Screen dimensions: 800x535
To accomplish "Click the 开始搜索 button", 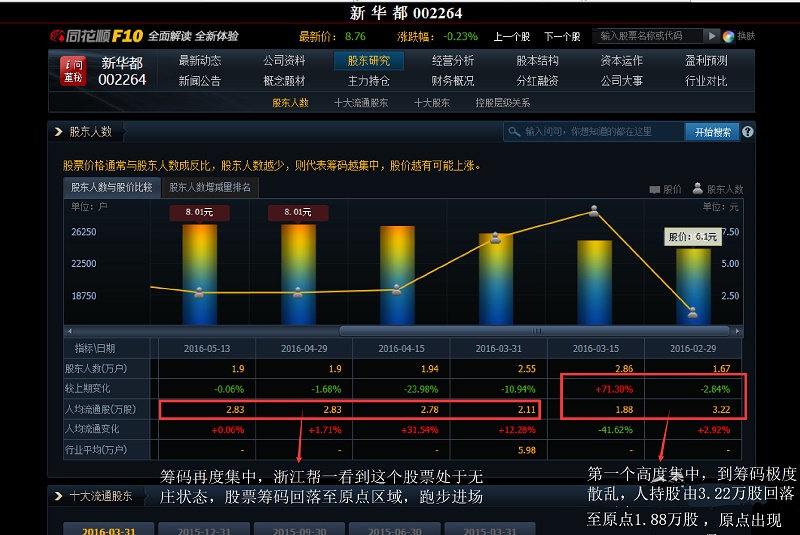I will (x=712, y=132).
